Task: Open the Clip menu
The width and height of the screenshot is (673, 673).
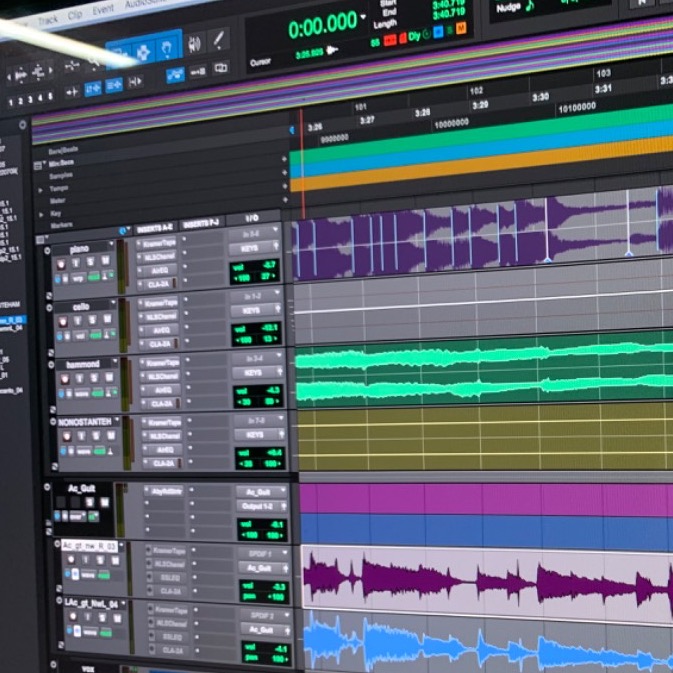Action: (75, 15)
